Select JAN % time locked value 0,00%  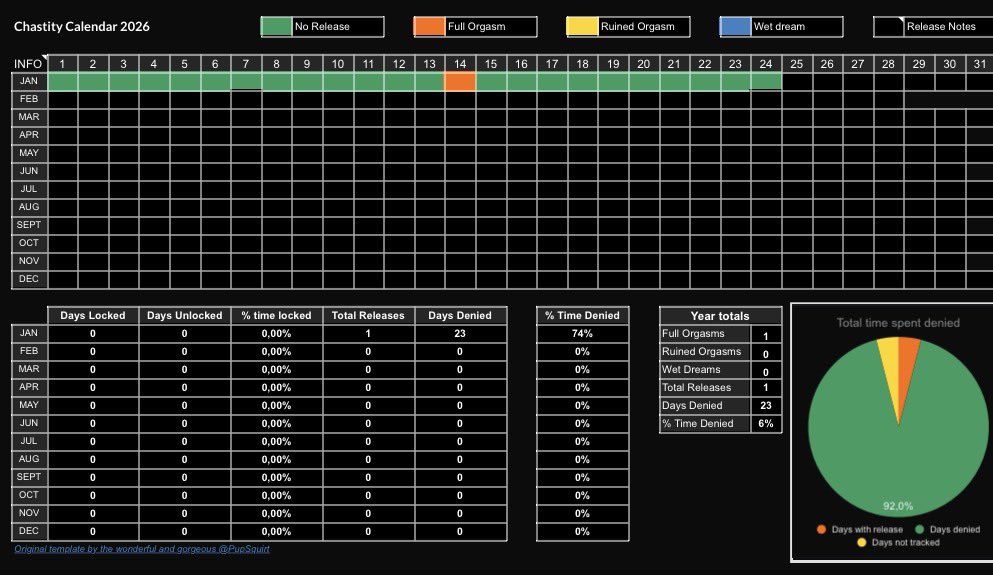(x=277, y=334)
